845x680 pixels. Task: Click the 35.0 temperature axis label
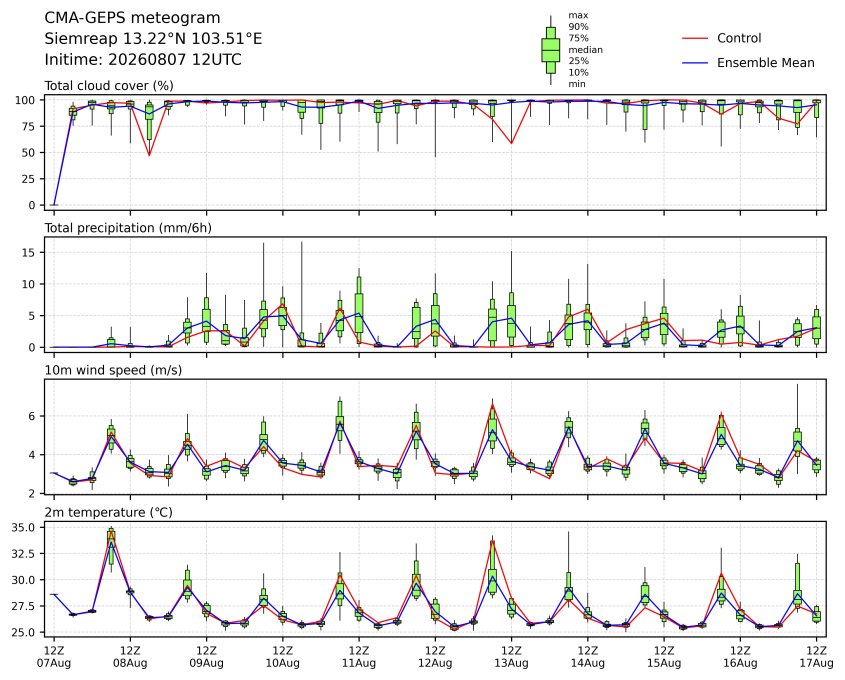click(x=23, y=527)
